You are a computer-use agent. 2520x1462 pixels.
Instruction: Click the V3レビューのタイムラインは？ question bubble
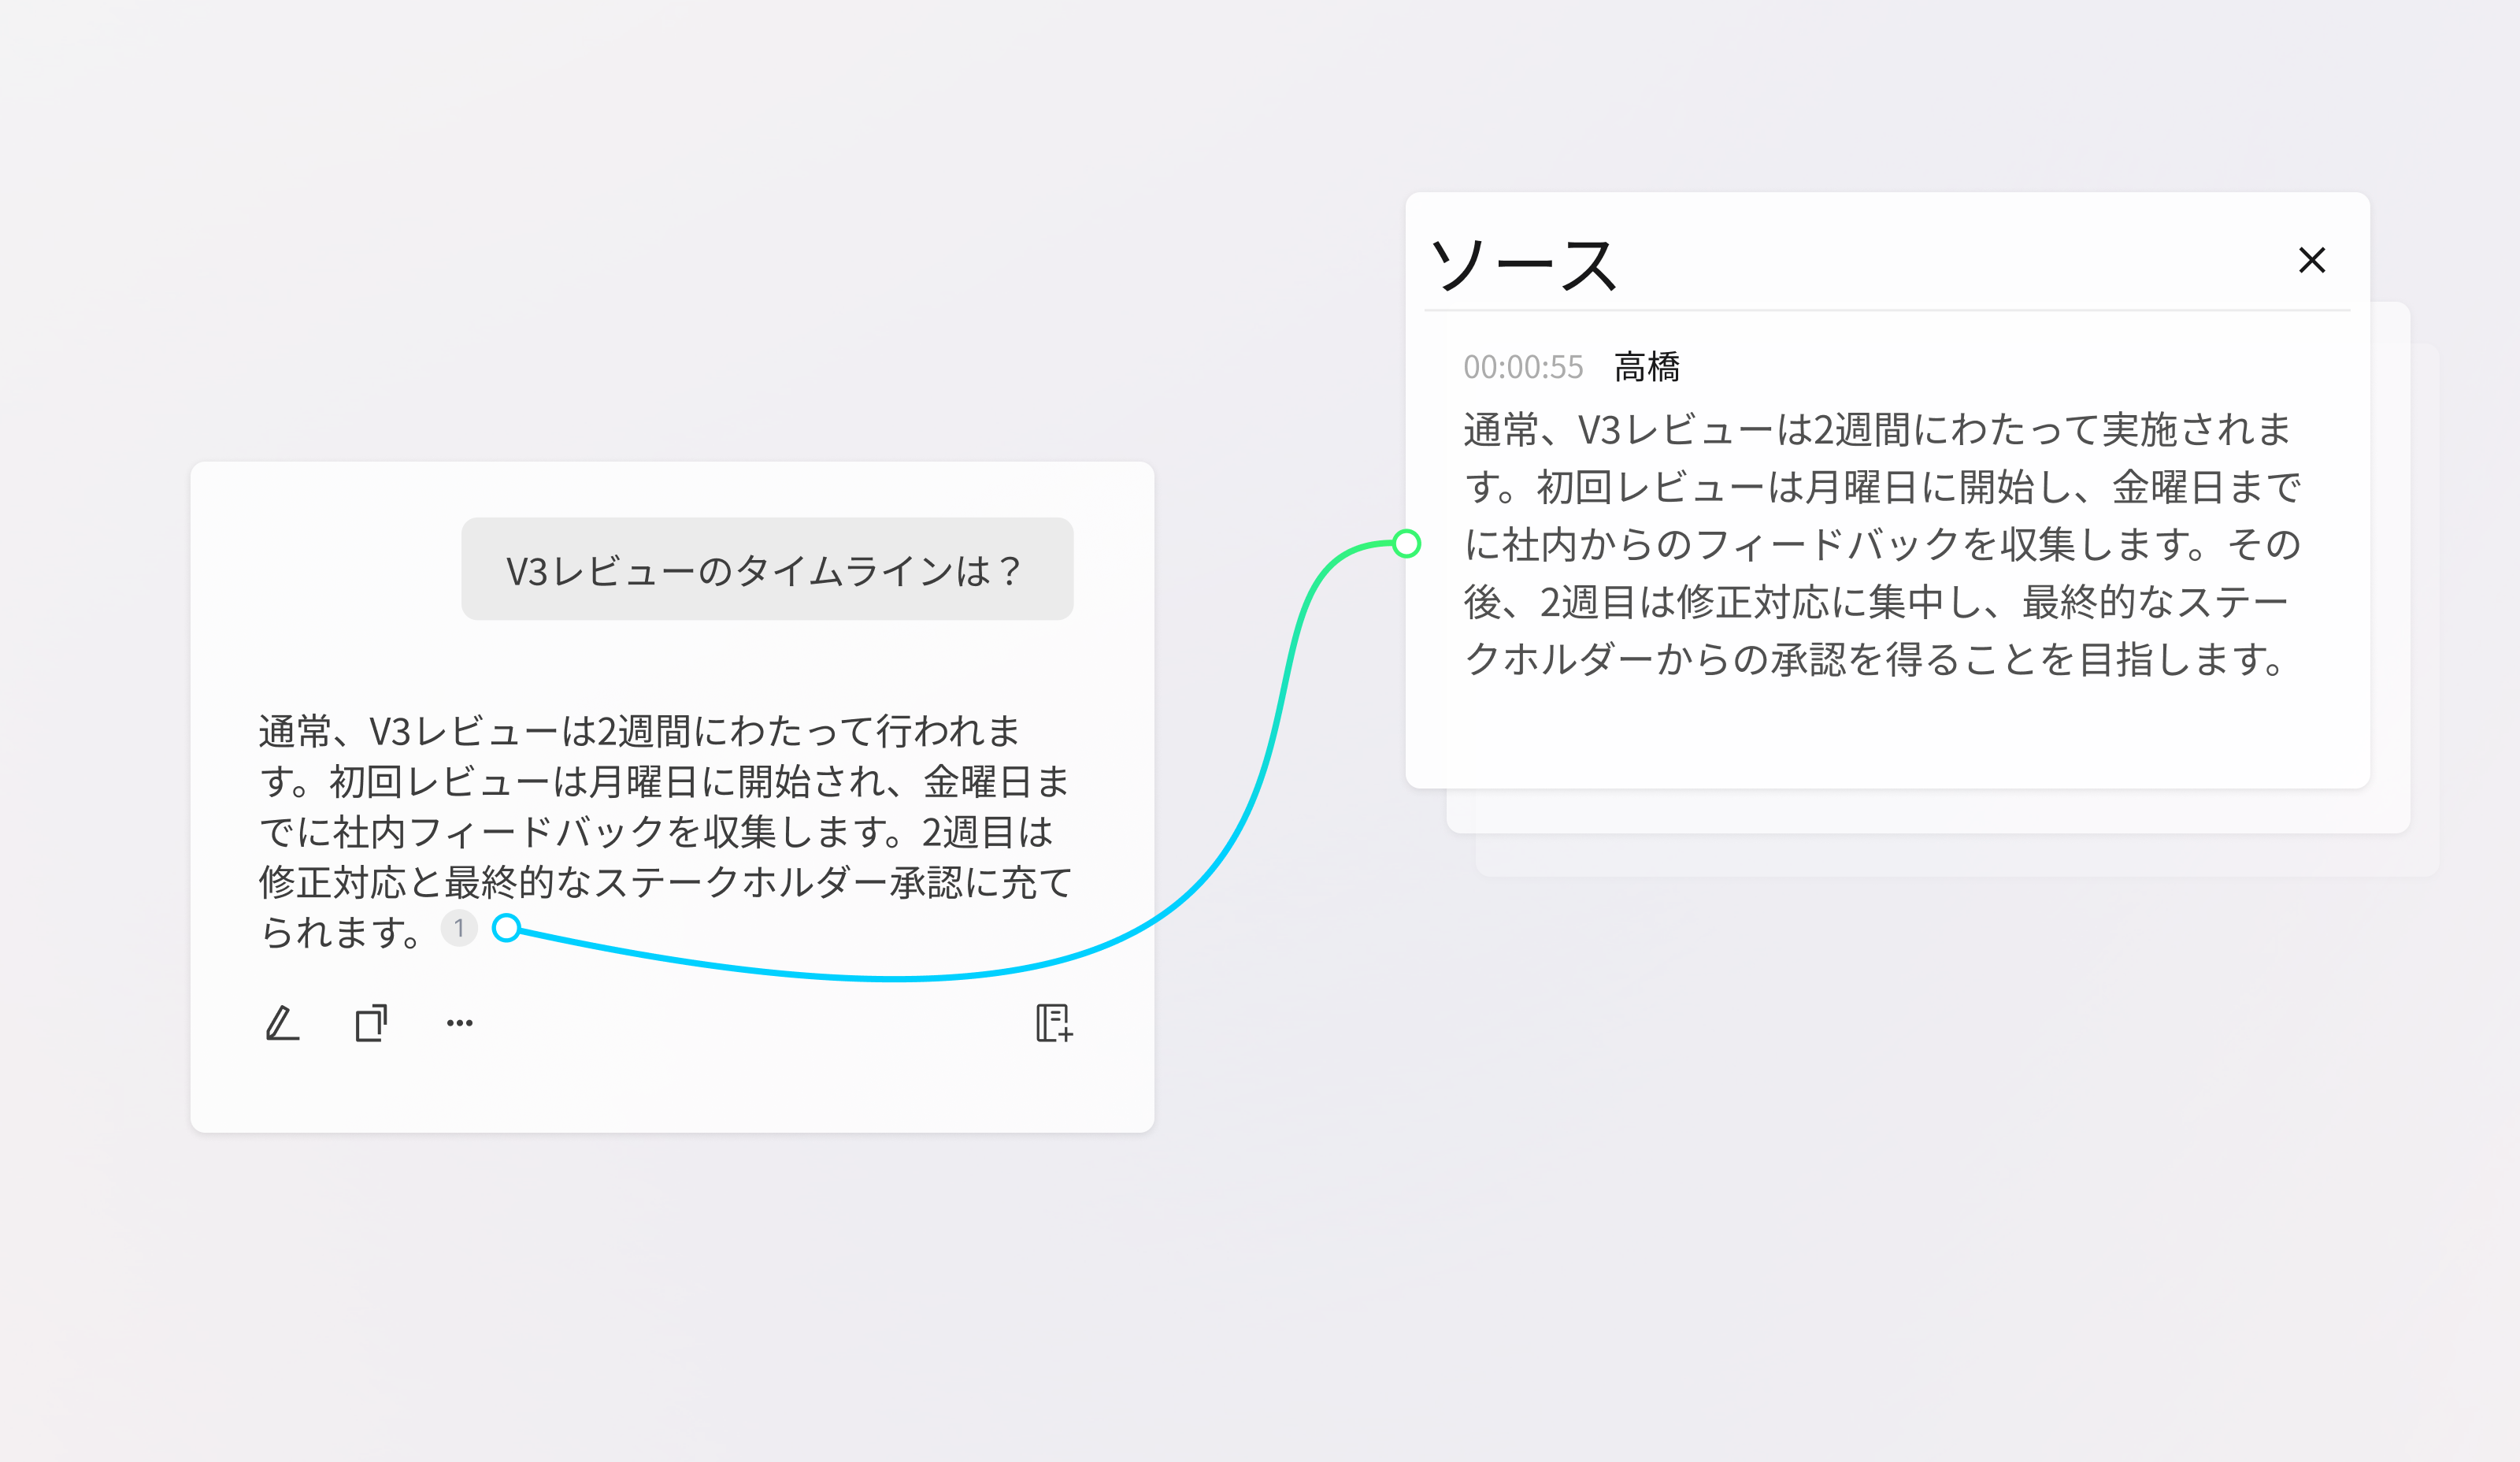point(766,569)
